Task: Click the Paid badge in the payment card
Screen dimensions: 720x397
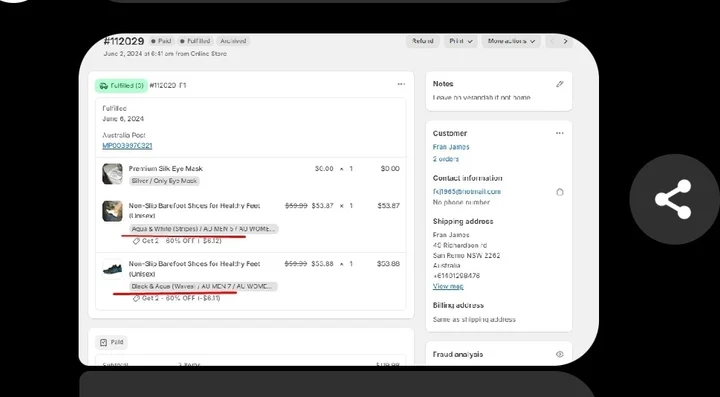Action: pyautogui.click(x=111, y=342)
